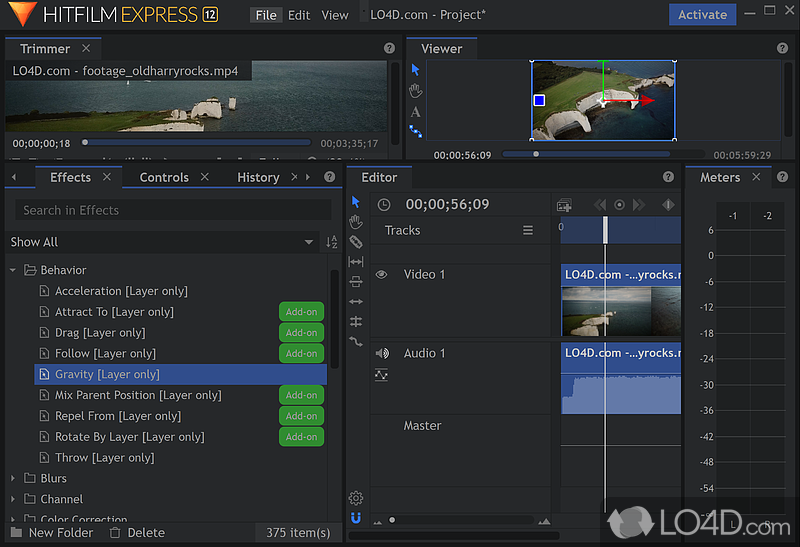Screen dimensions: 800x547
Task: Show panel tabs to the left
Action: [x=14, y=177]
